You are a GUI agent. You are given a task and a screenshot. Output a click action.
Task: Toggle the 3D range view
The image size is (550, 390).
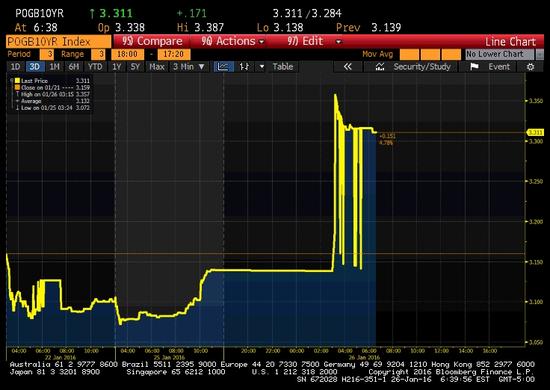(34, 67)
